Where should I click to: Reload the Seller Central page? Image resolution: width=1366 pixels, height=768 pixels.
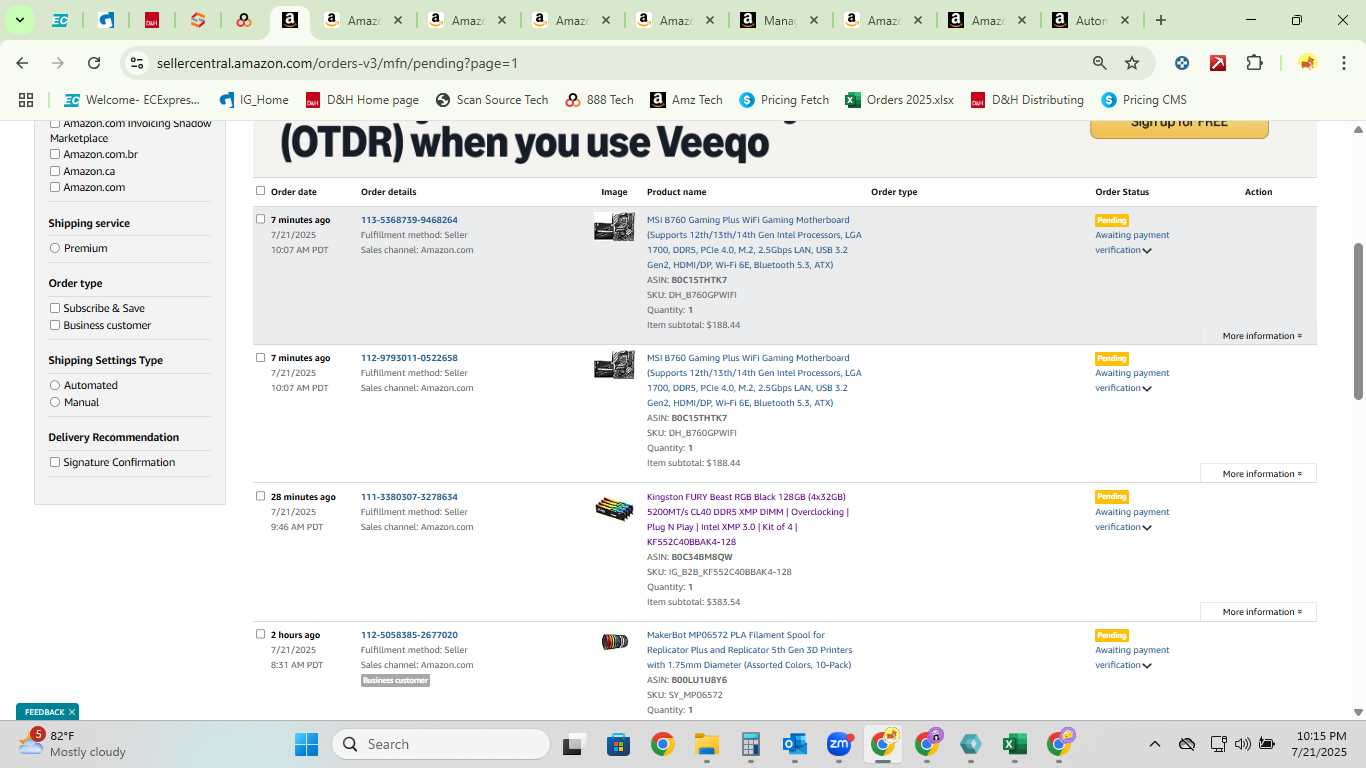coord(94,63)
